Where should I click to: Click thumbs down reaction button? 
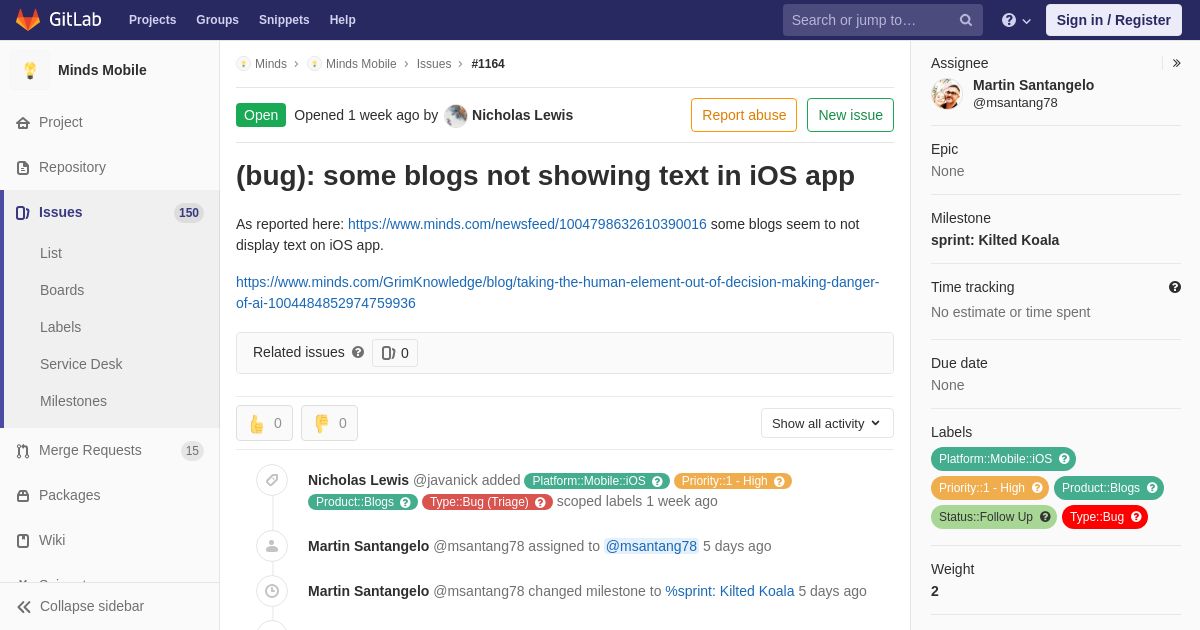[329, 423]
